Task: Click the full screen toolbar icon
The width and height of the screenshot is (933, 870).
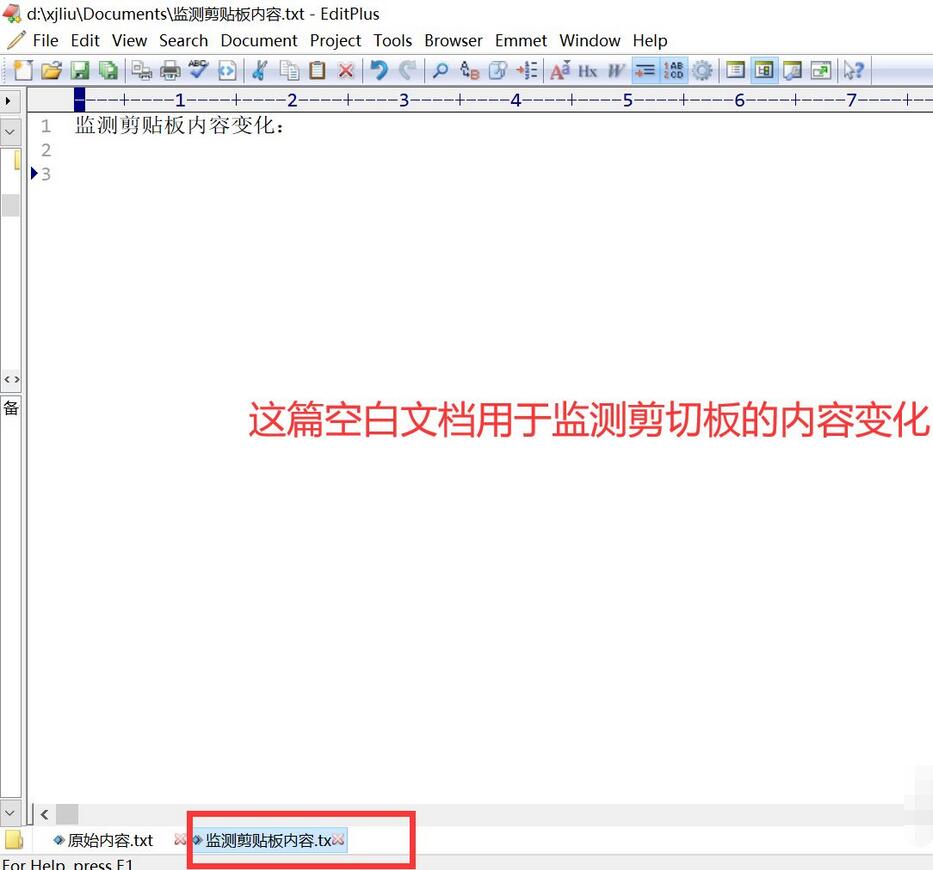Action: pos(821,70)
